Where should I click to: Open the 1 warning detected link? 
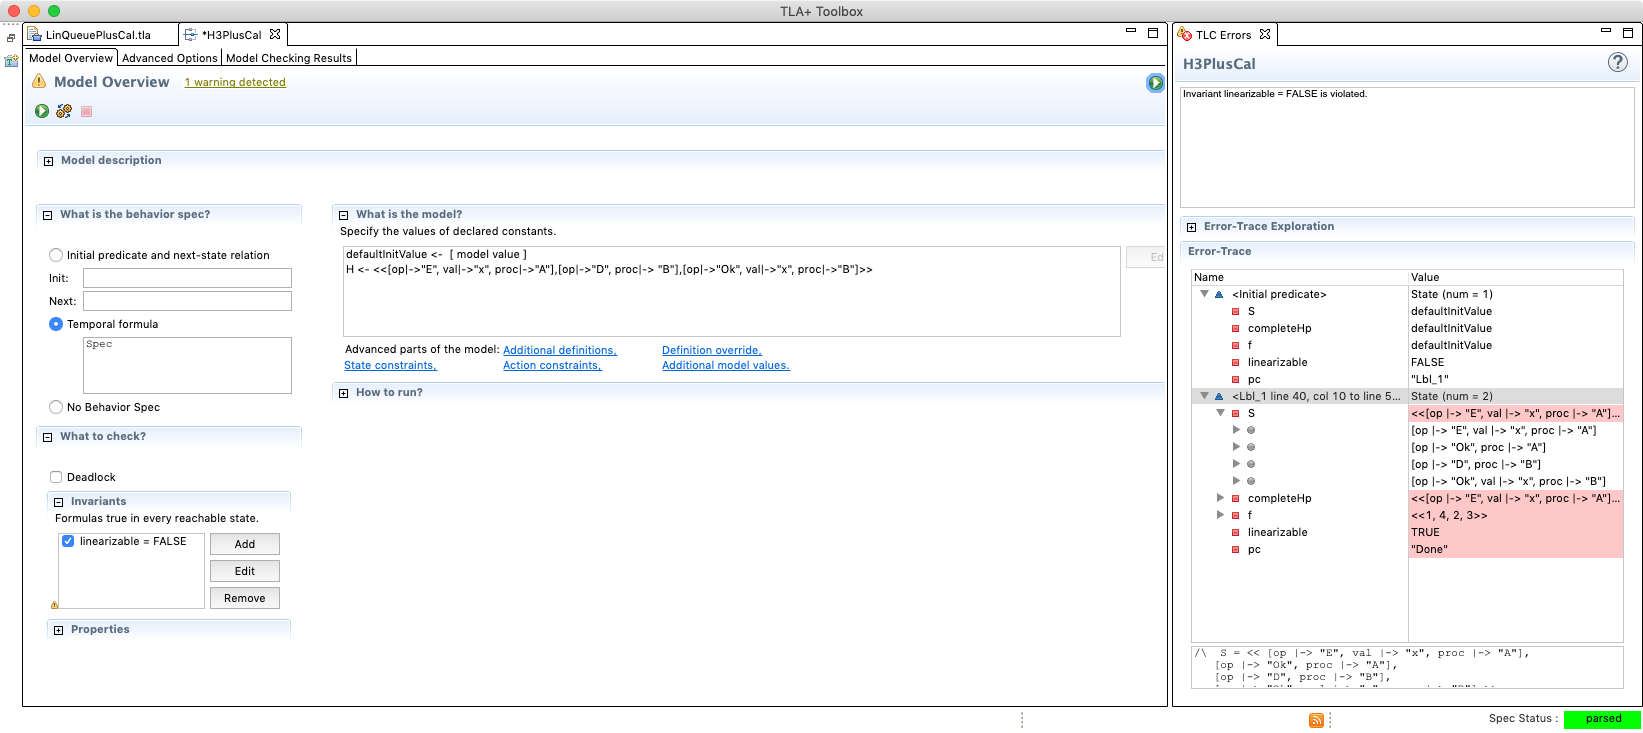click(x=235, y=82)
